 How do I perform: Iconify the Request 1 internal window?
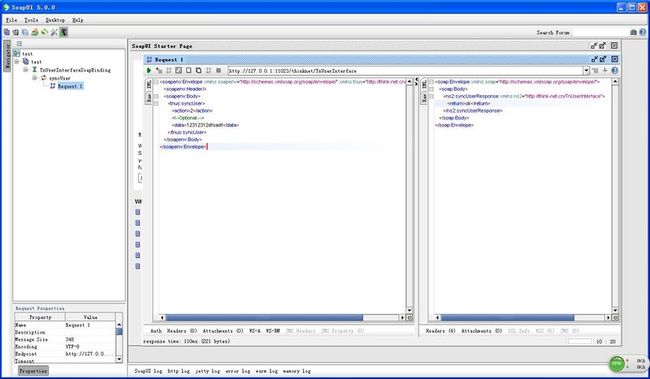(594, 59)
